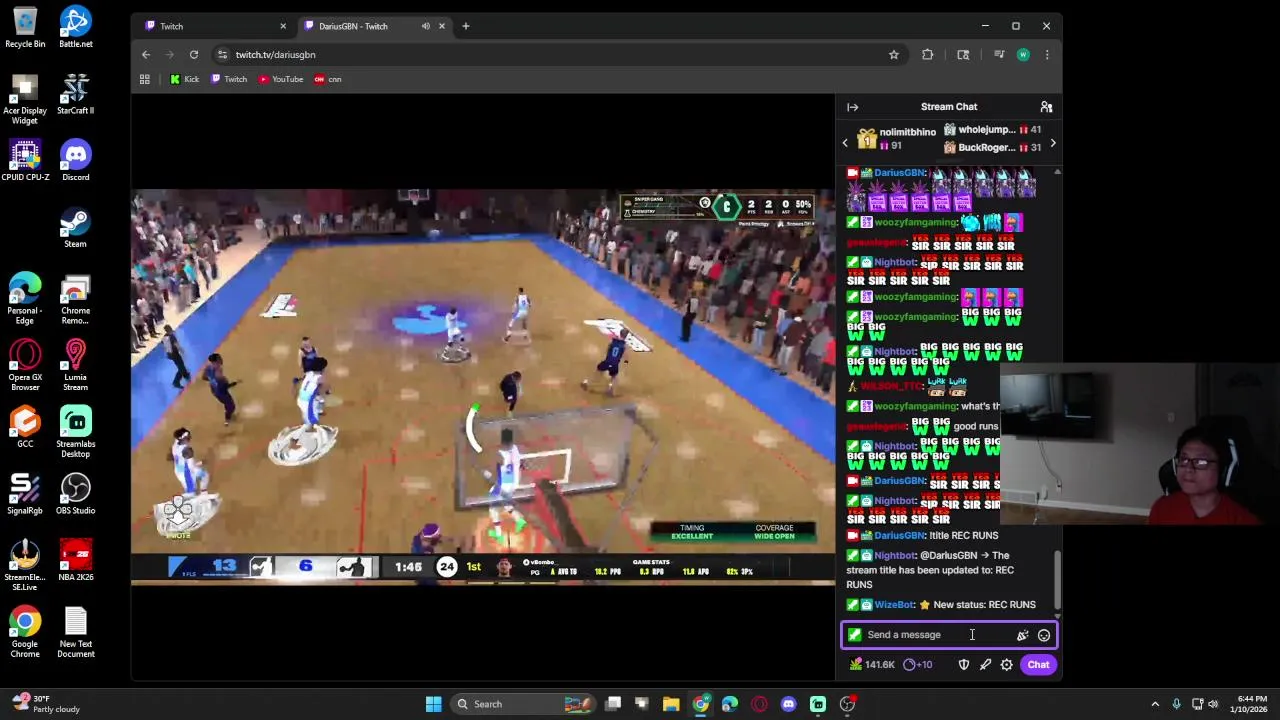This screenshot has height=720, width=1280.
Task: Open the cnn bookmark
Action: [328, 79]
